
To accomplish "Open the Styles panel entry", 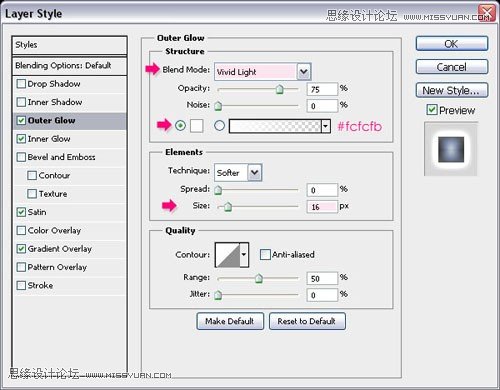I will click(69, 45).
